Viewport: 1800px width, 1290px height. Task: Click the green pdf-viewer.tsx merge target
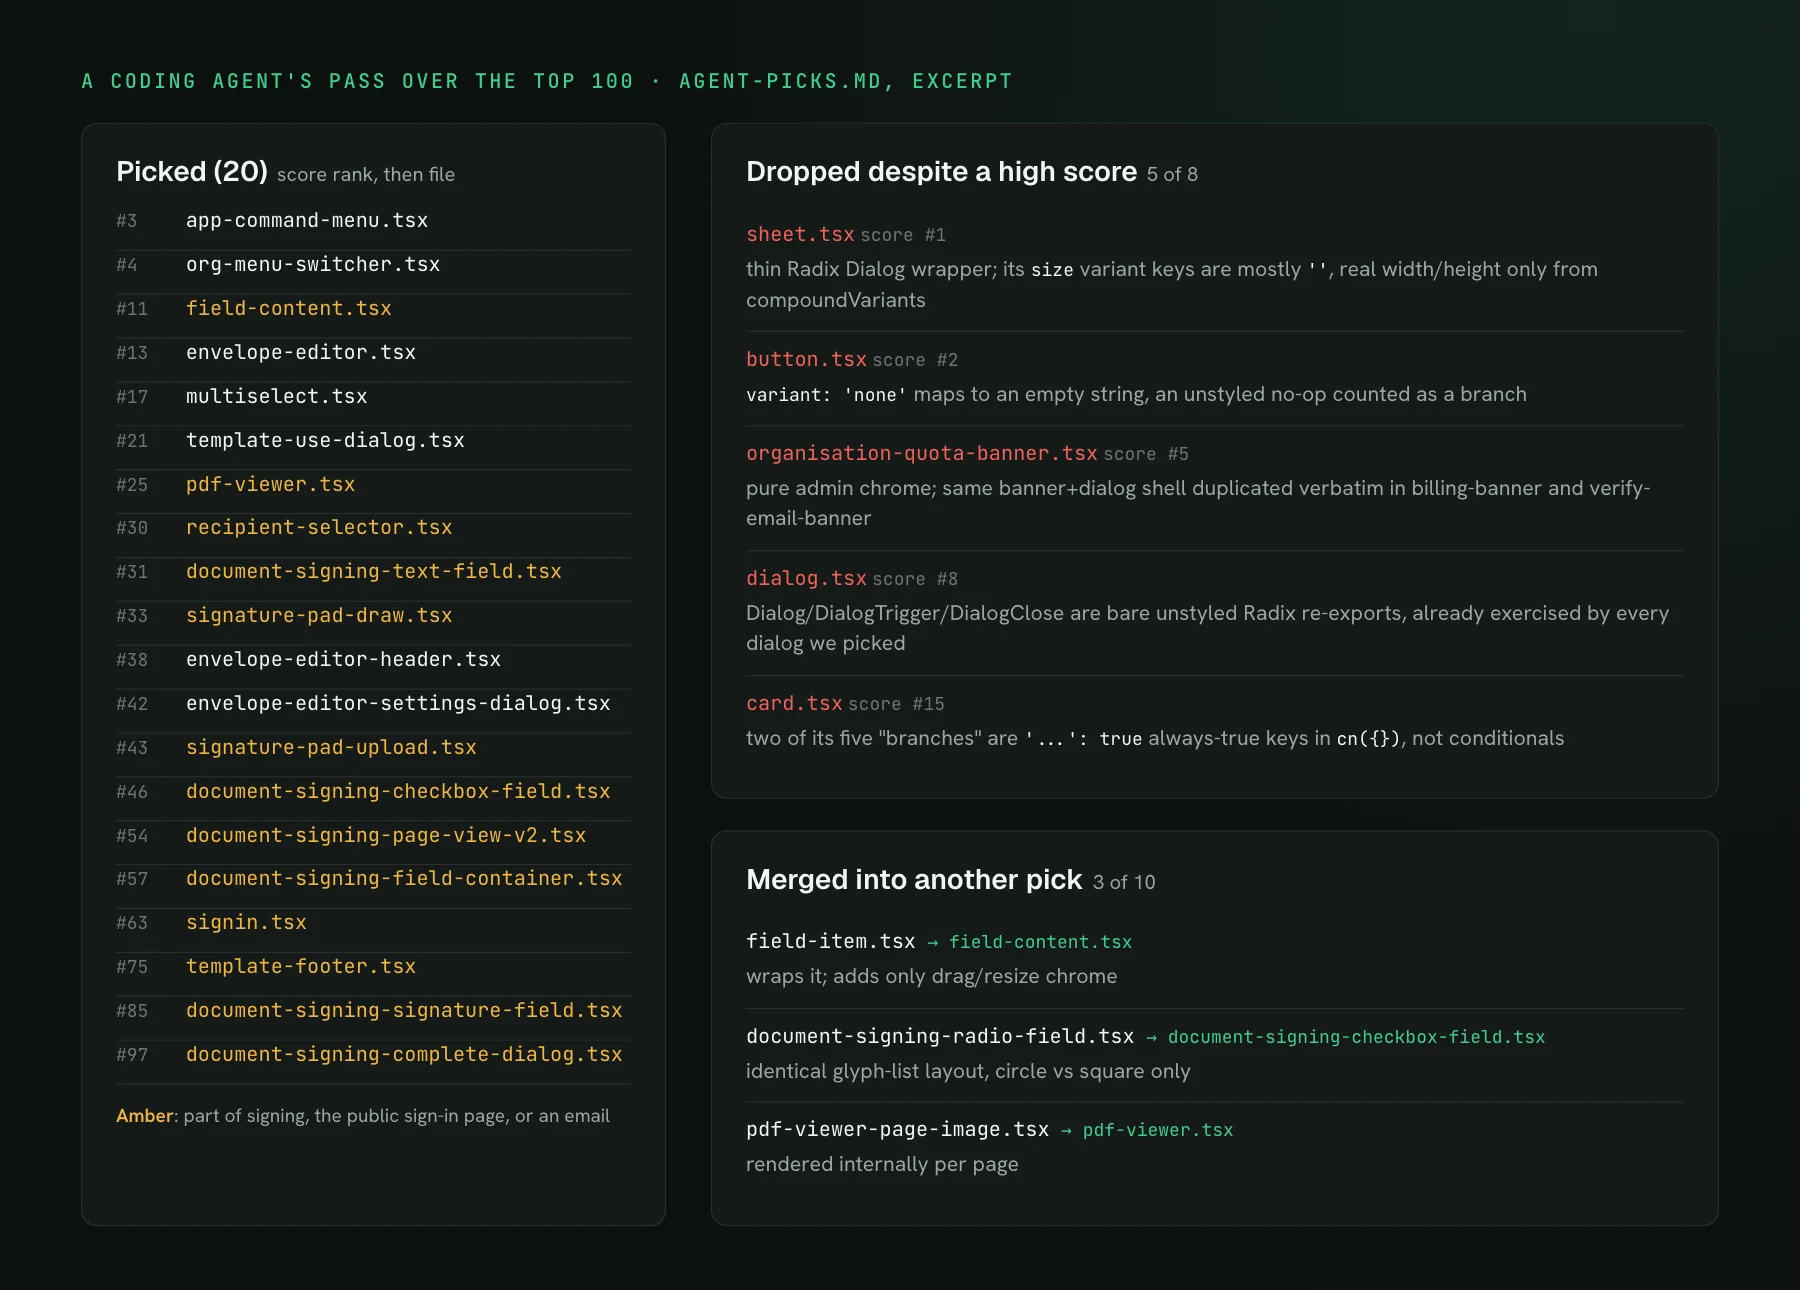coord(1158,1130)
